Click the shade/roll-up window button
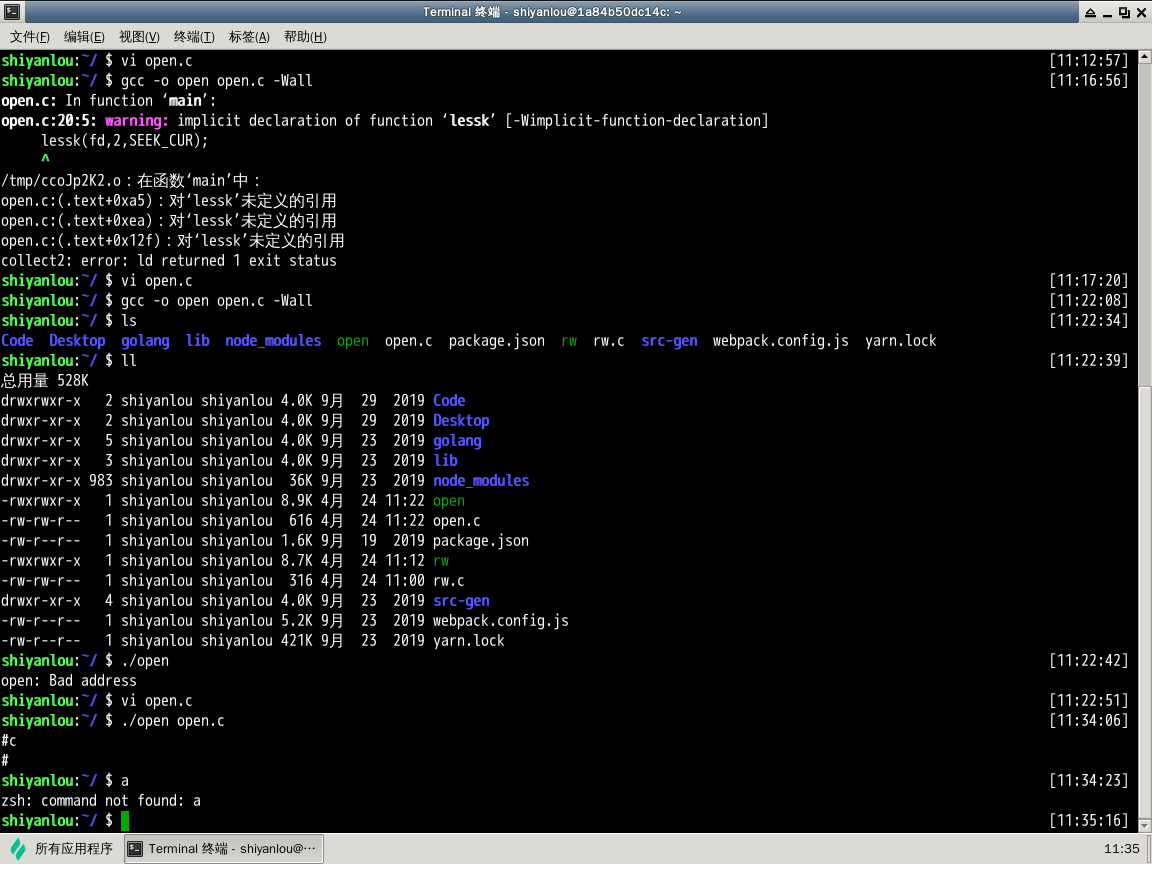The image size is (1152, 896). 1090,12
